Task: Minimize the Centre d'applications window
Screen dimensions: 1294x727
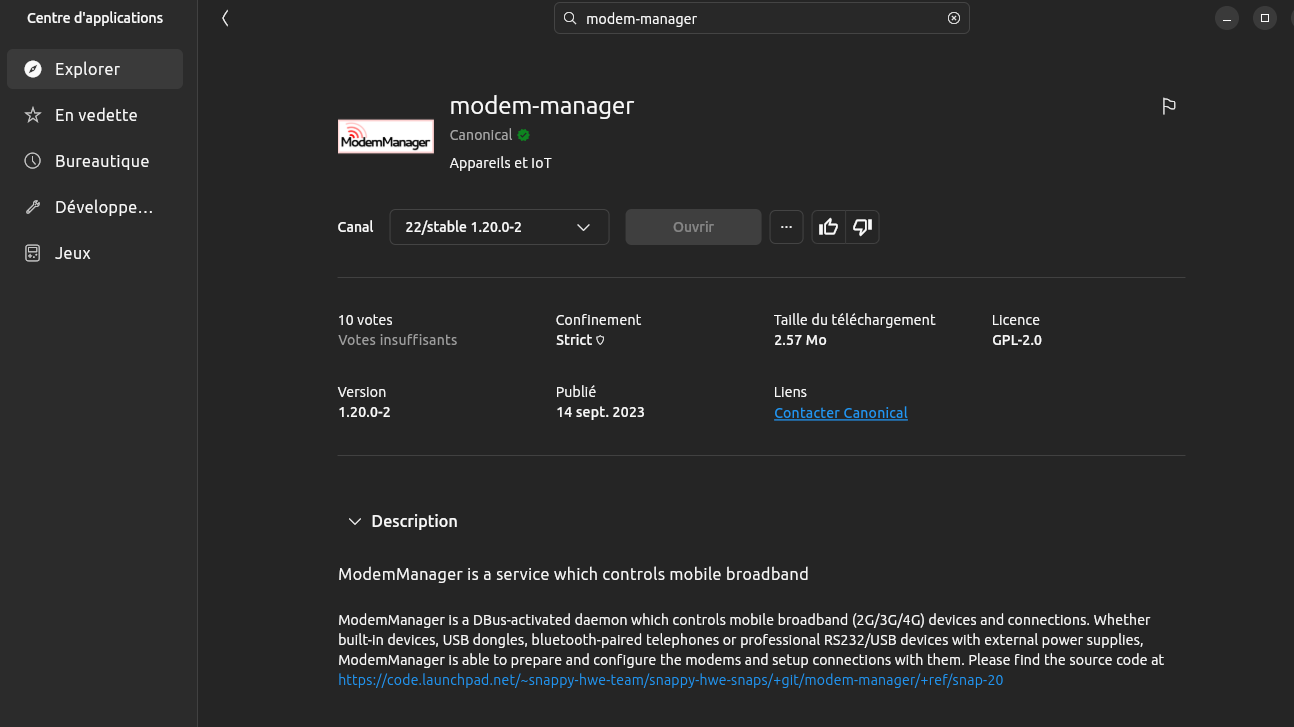Action: (1227, 18)
